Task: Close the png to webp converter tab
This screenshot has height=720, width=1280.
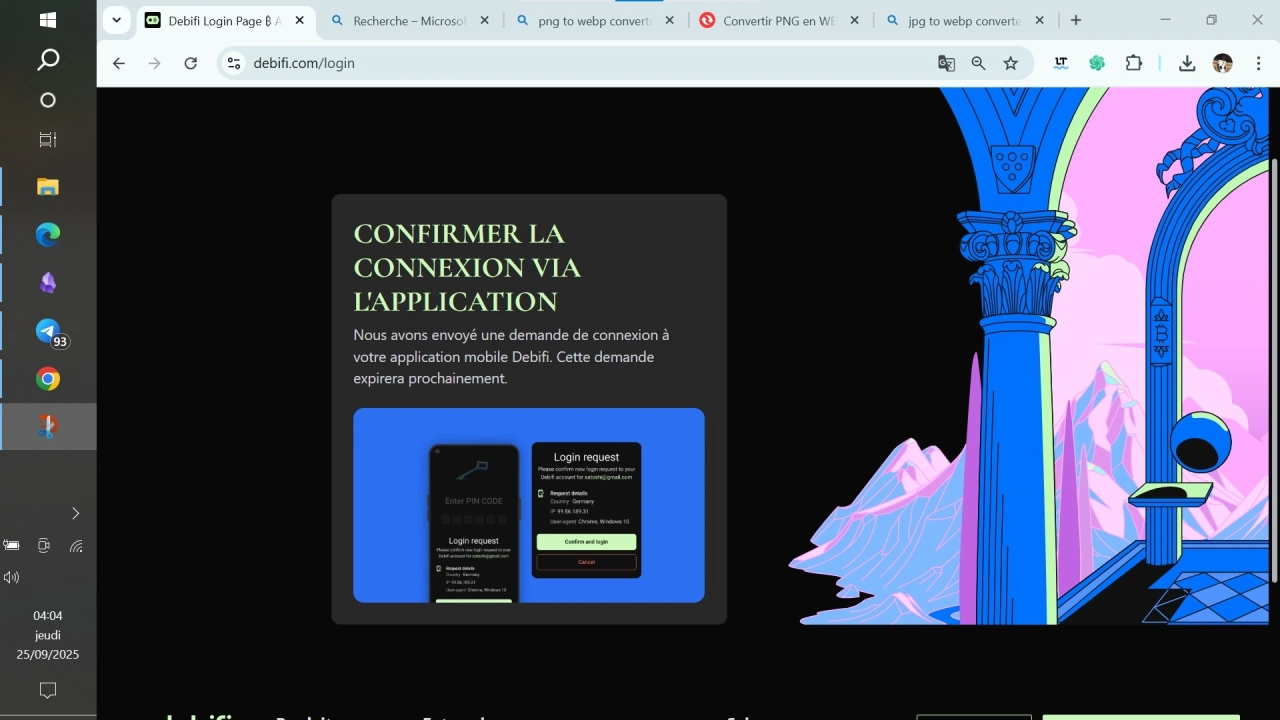Action: (669, 20)
